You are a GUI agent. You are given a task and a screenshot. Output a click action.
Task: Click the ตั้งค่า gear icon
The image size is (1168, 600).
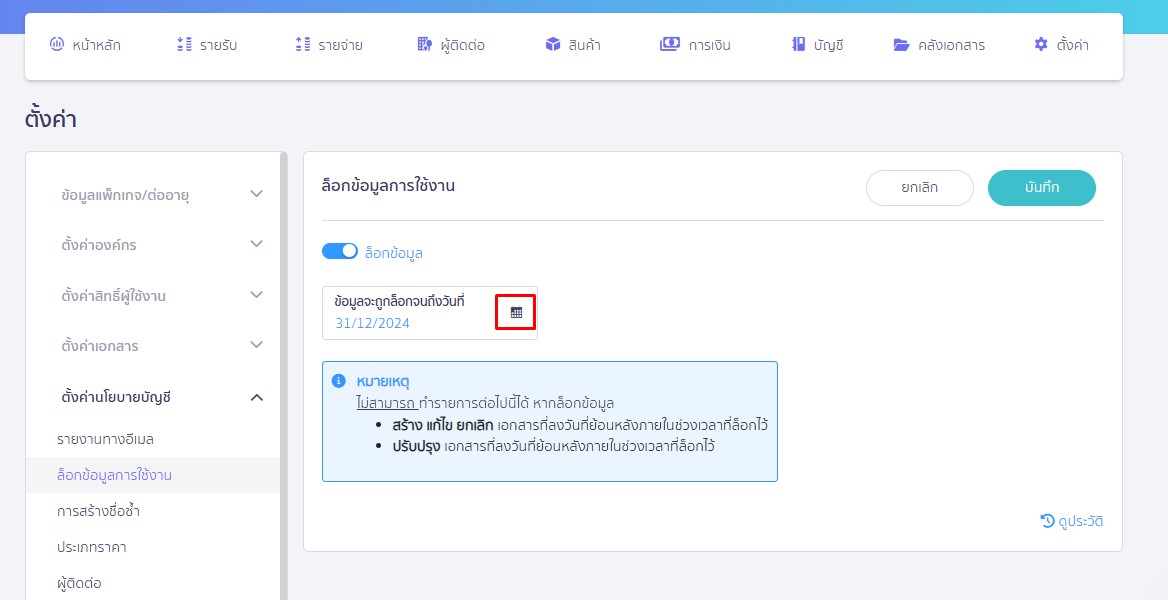tap(1041, 45)
